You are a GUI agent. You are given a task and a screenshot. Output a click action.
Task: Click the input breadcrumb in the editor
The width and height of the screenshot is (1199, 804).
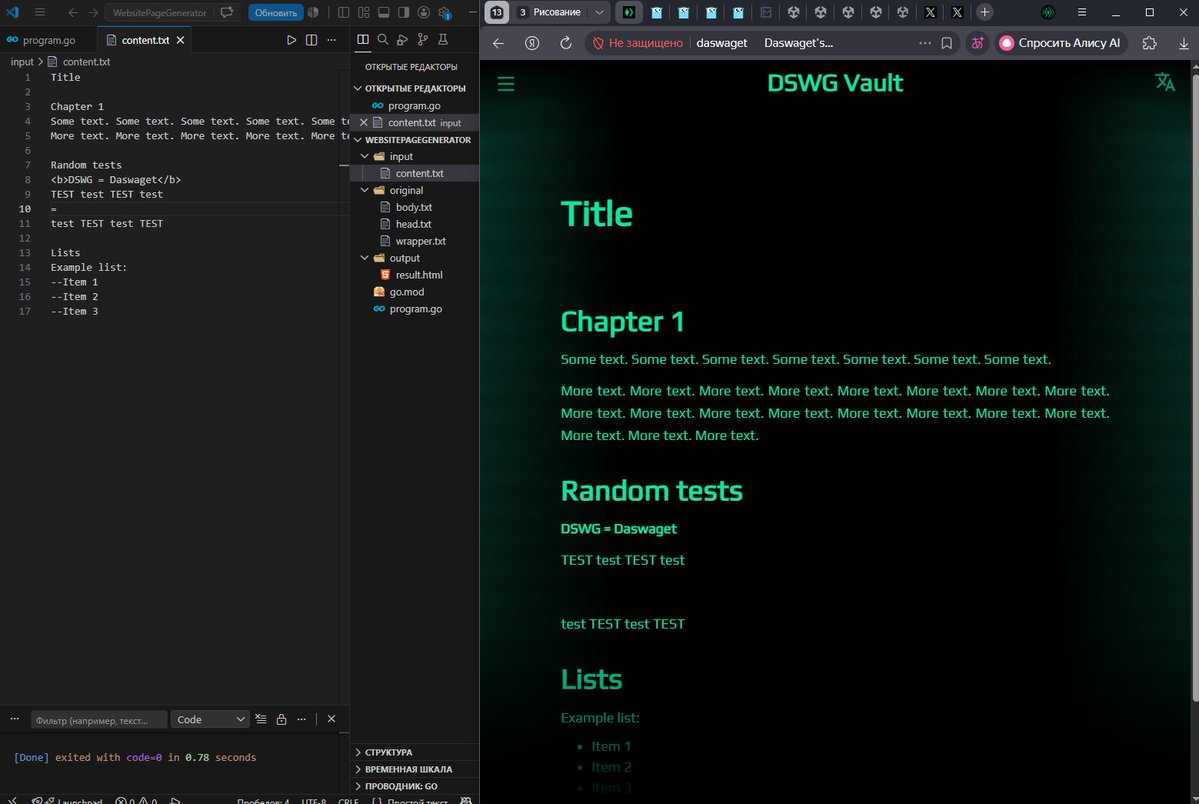click(22, 62)
